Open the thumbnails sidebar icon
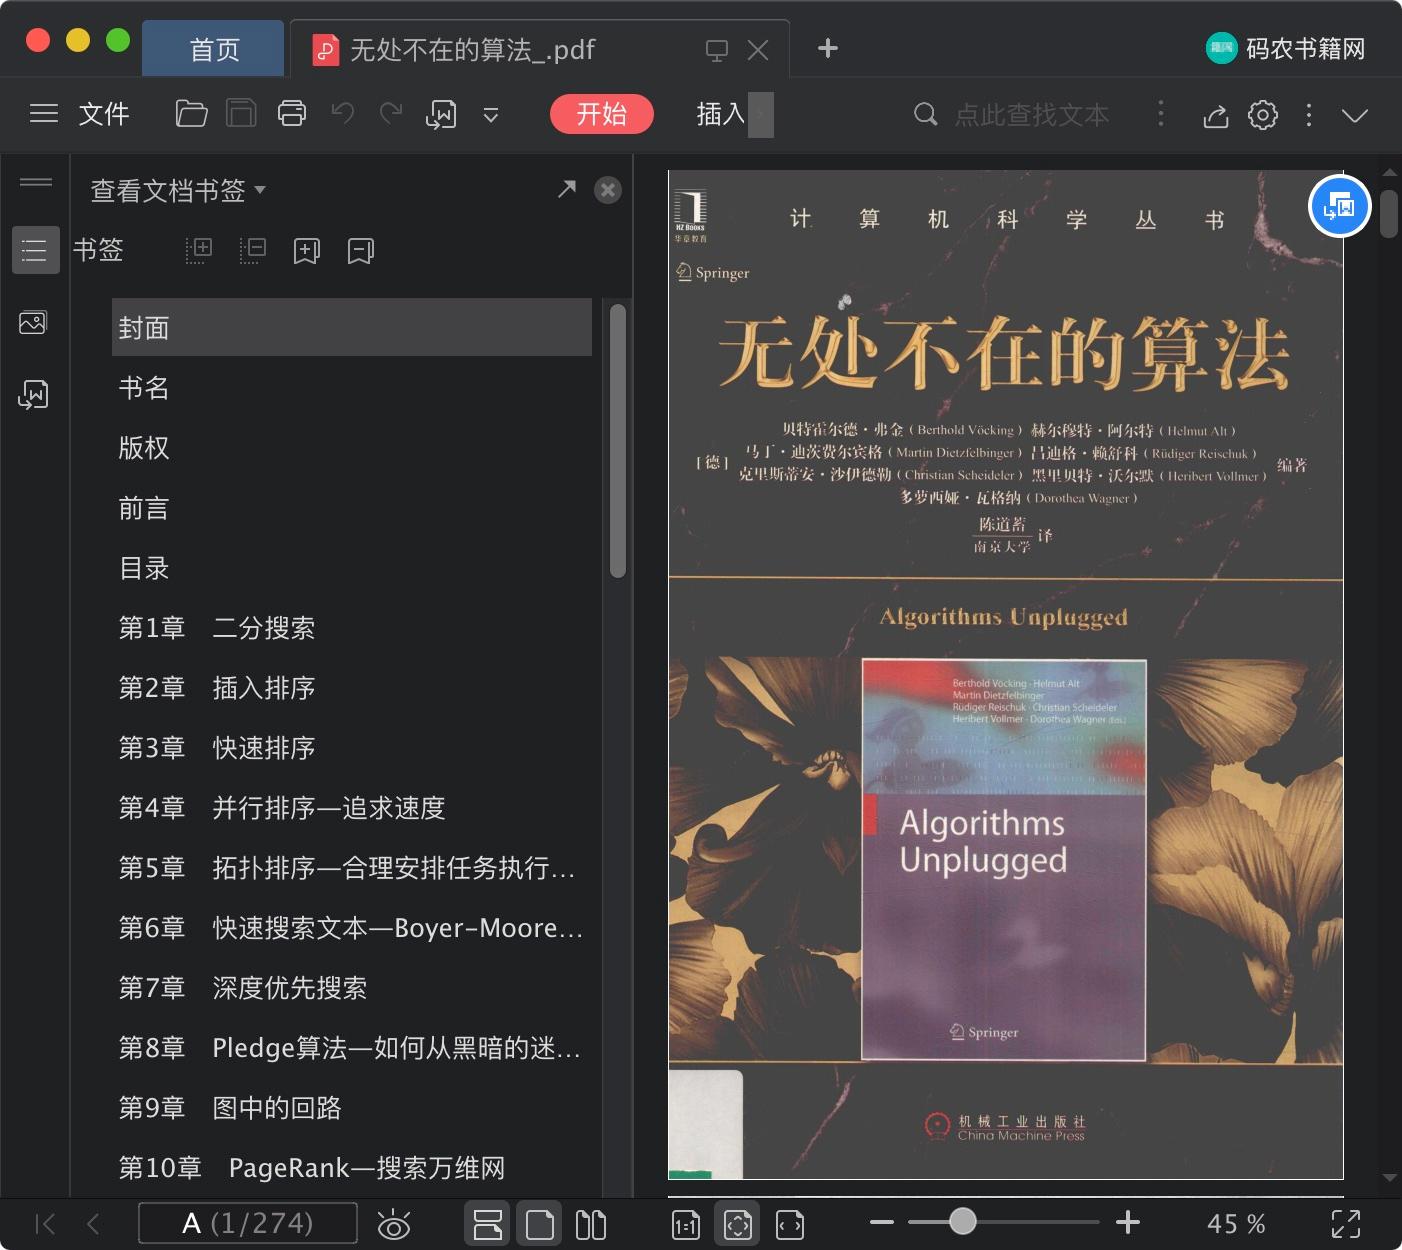Screen dimensions: 1402x1250 (x=33, y=322)
